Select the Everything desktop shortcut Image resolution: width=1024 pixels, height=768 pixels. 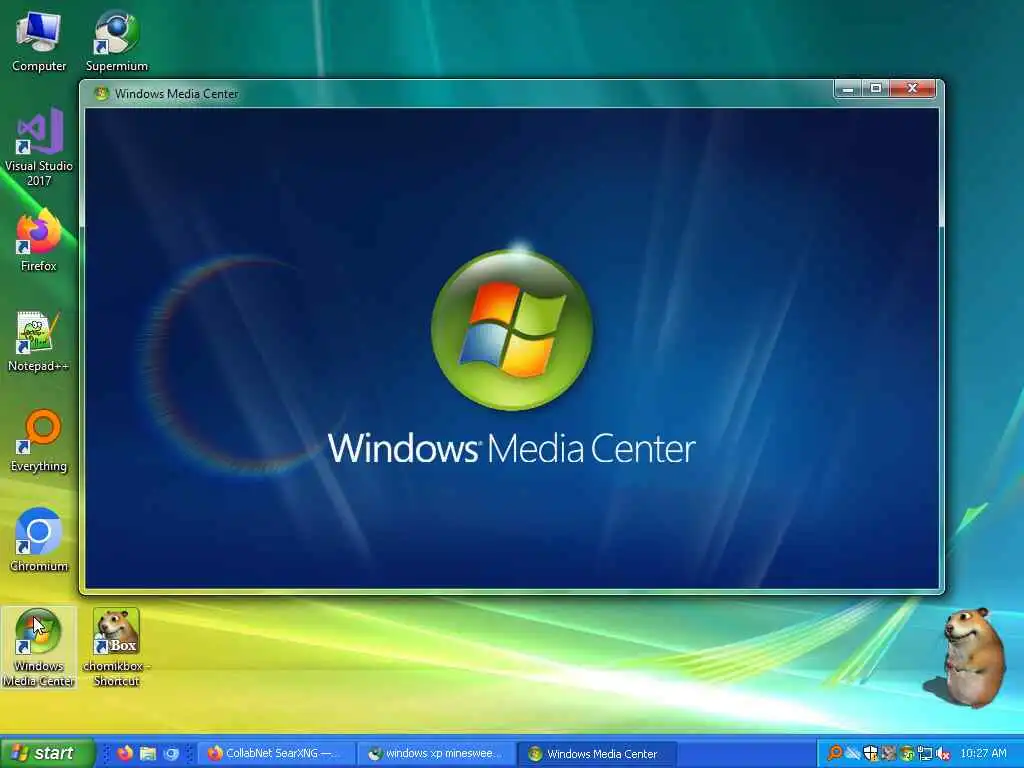tap(39, 441)
